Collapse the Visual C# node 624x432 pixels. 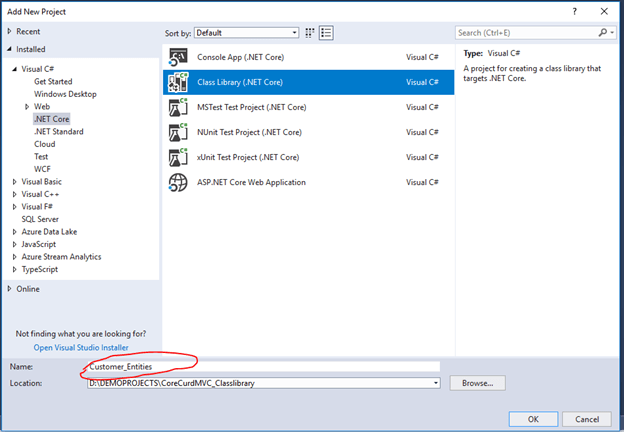point(15,69)
